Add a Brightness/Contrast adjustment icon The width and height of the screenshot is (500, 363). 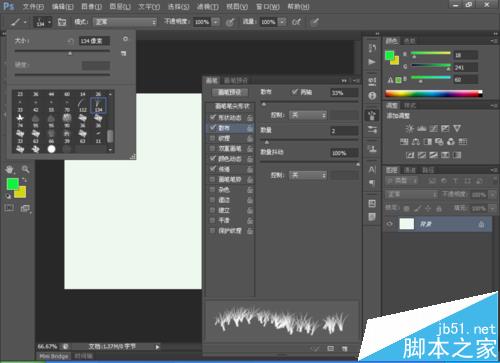point(410,128)
